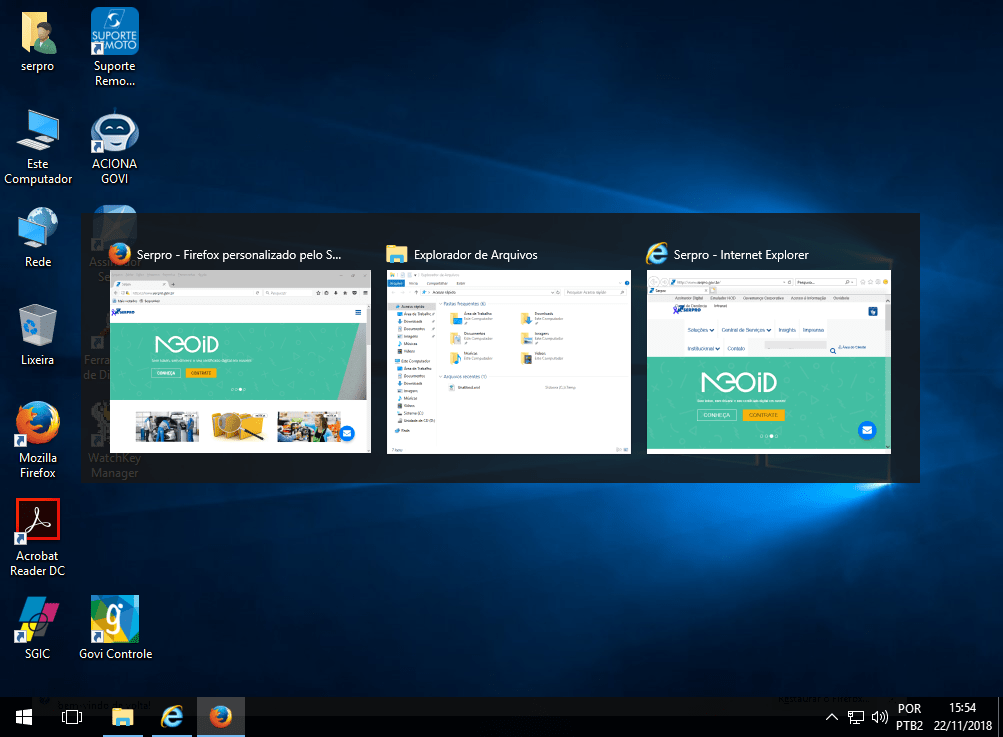Image resolution: width=1003 pixels, height=737 pixels.
Task: Launch Acrobat Reader DC from the desktop
Action: point(38,520)
